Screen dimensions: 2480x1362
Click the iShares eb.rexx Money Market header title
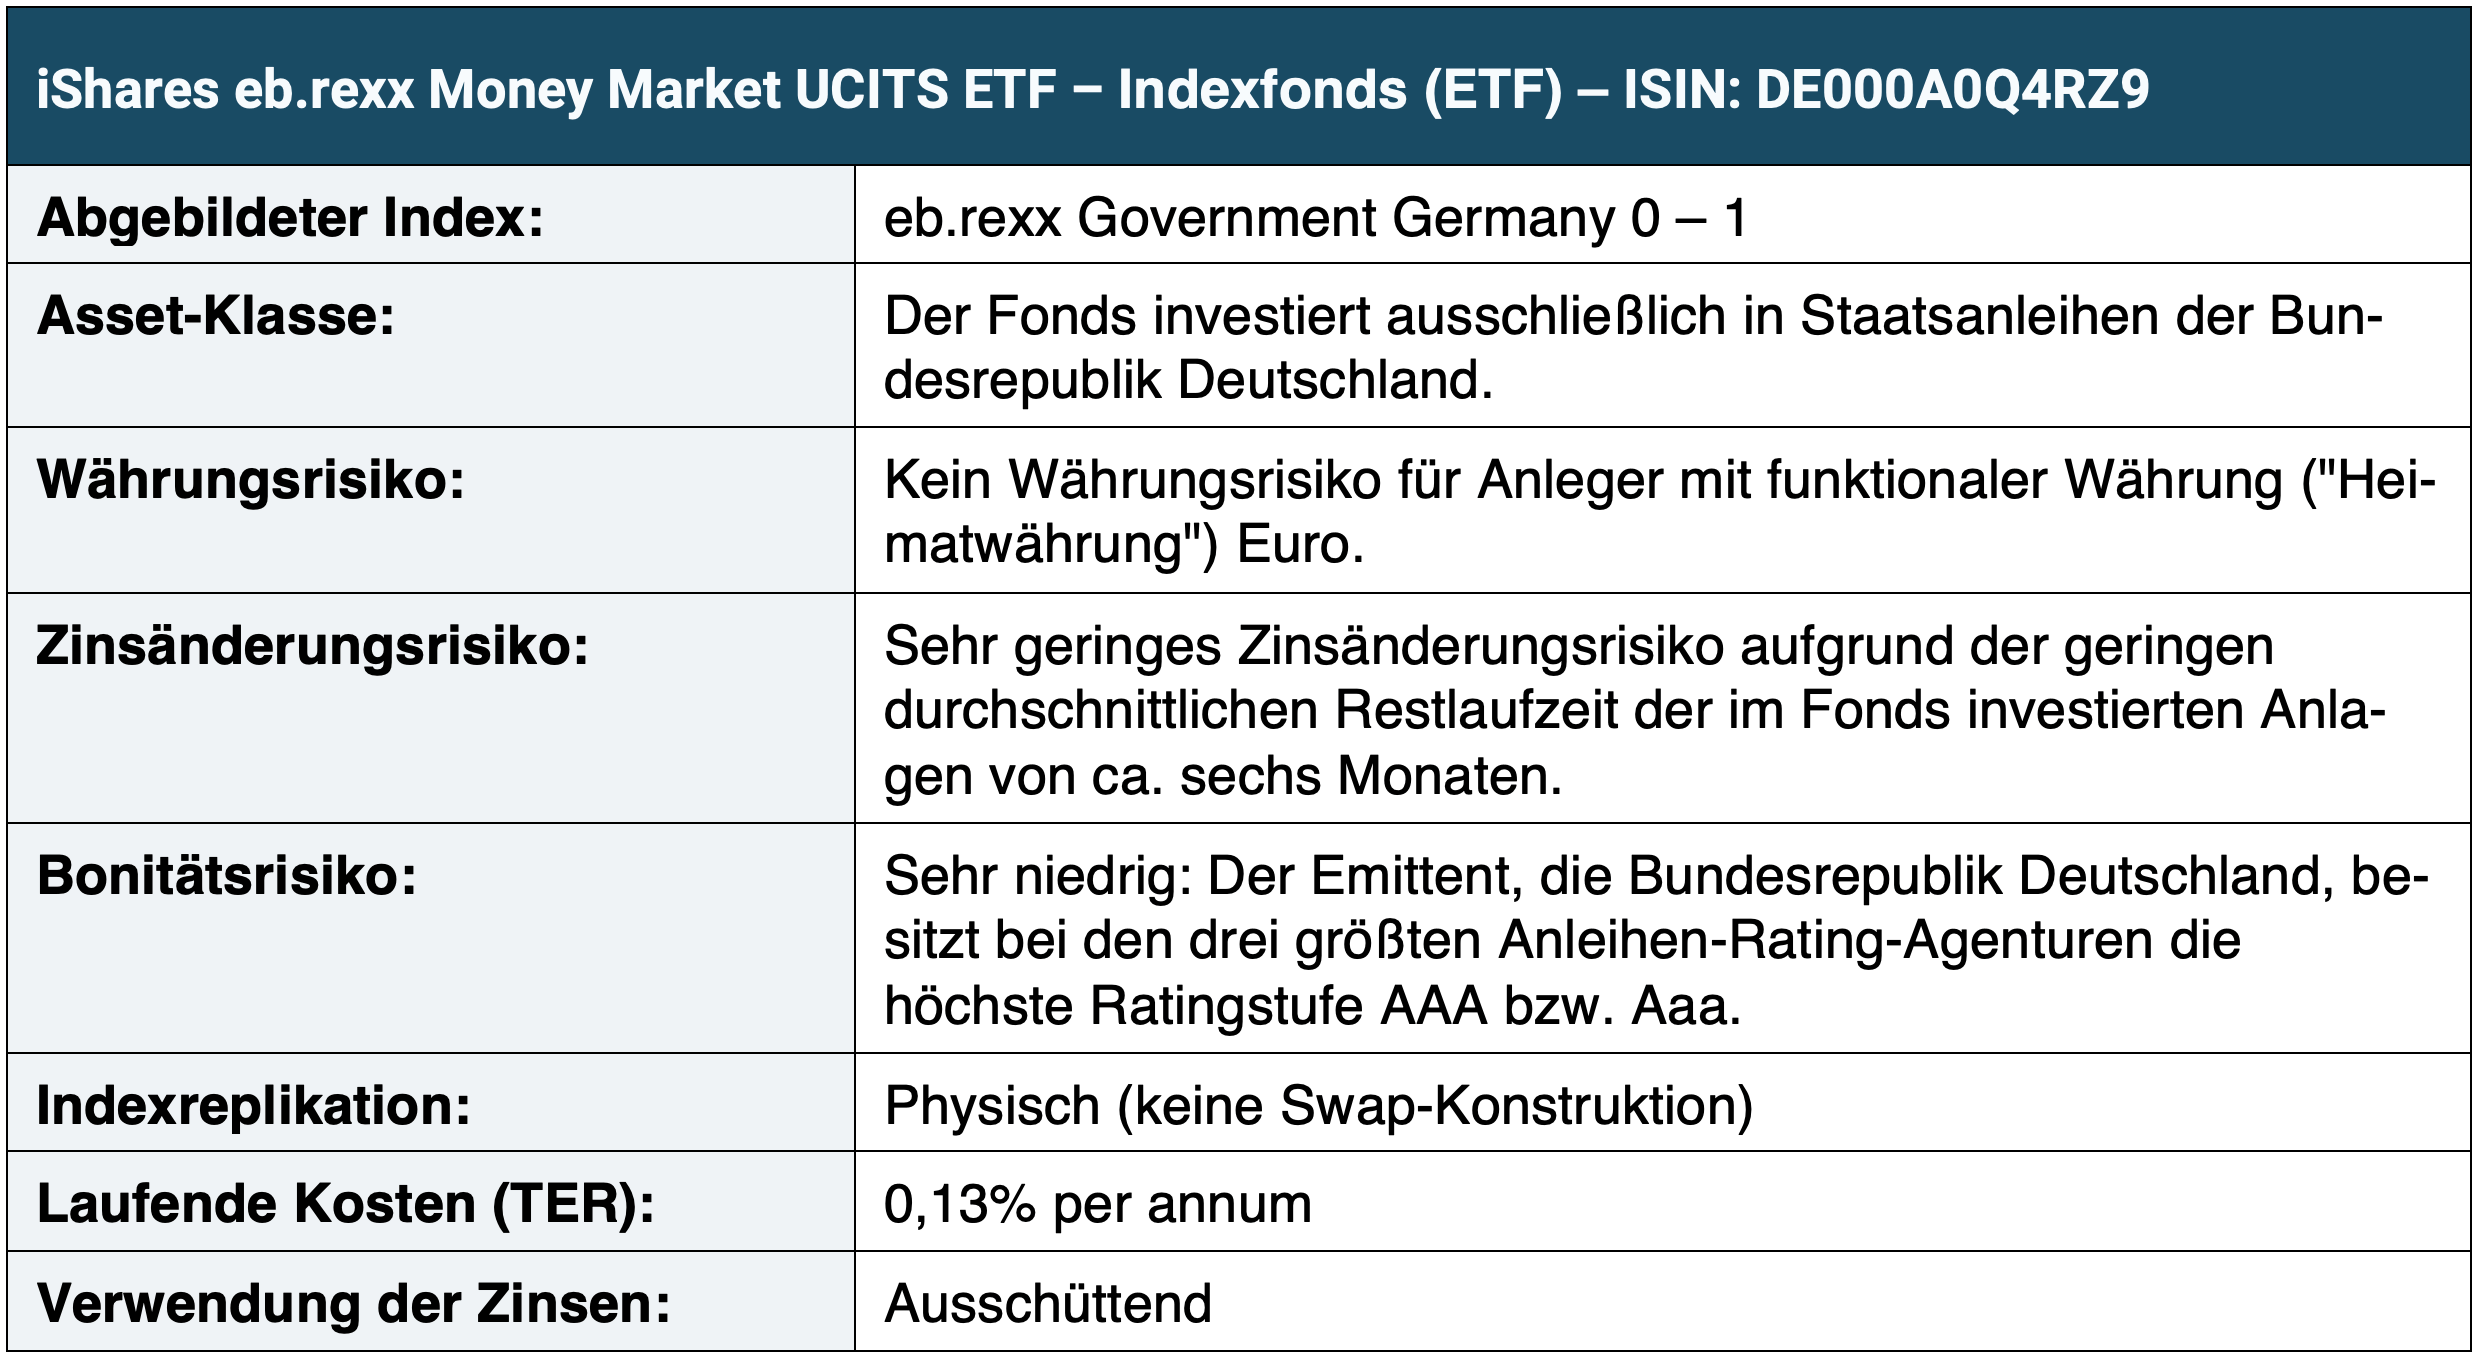pyautogui.click(x=1093, y=89)
